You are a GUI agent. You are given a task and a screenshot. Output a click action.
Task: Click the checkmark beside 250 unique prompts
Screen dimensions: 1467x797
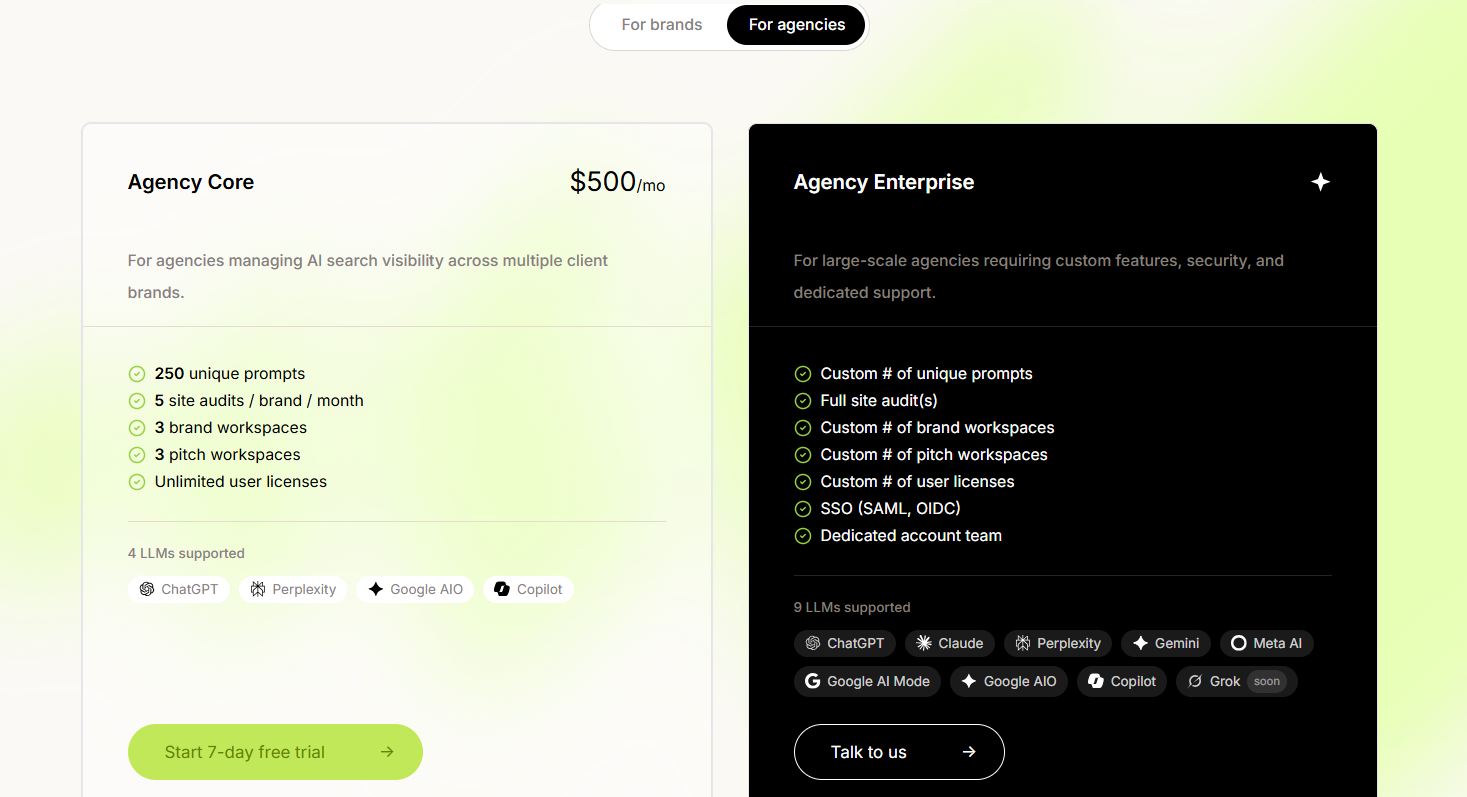(137, 374)
